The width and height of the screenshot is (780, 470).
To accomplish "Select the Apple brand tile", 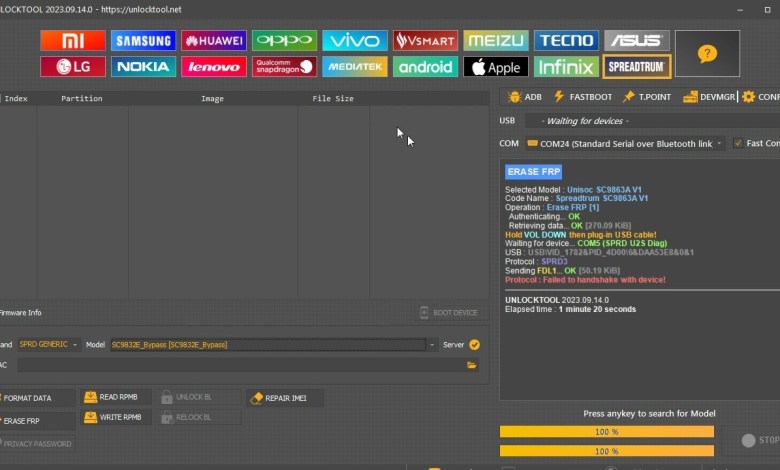I will (x=495, y=67).
